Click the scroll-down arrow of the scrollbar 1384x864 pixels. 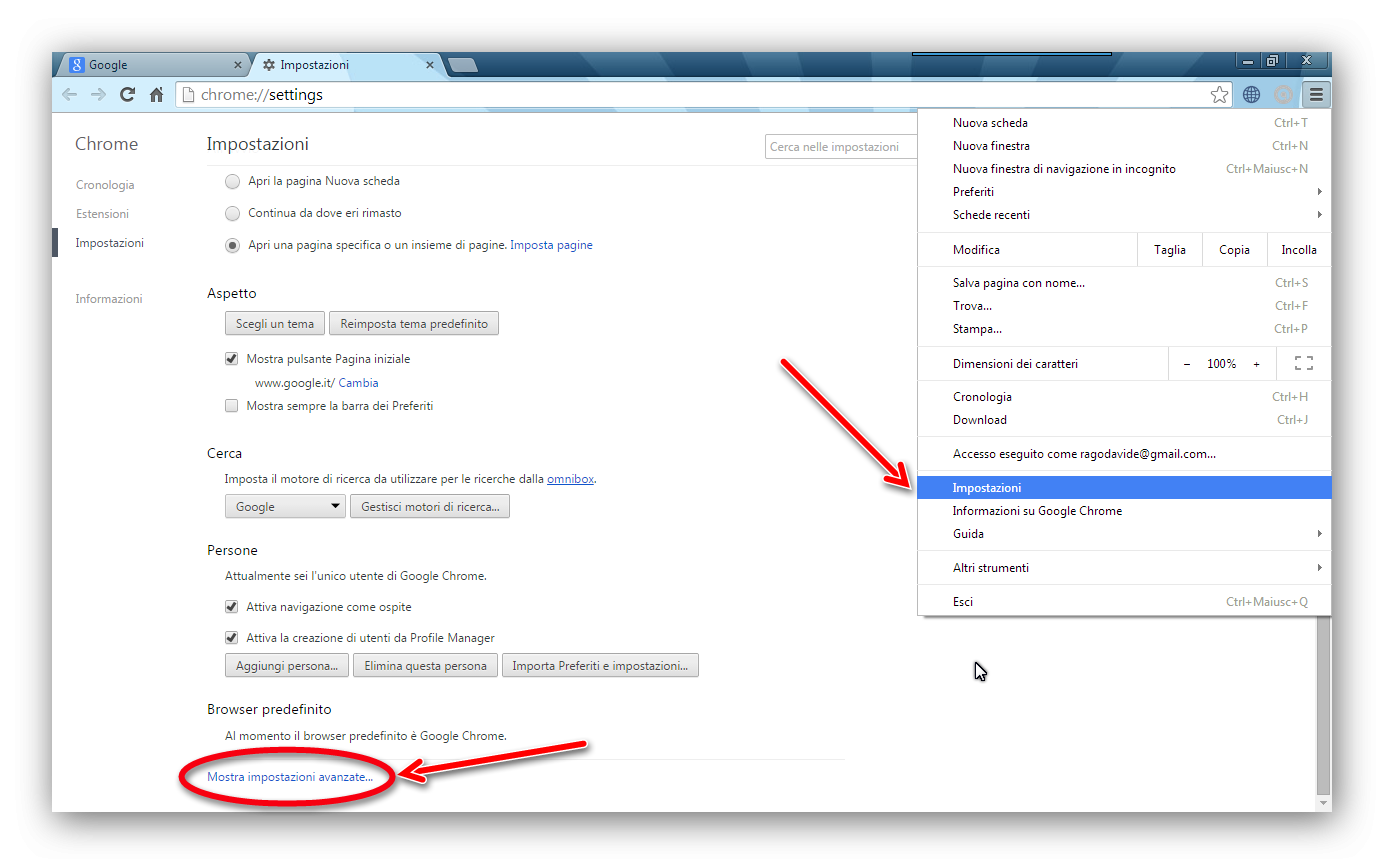tap(1324, 803)
